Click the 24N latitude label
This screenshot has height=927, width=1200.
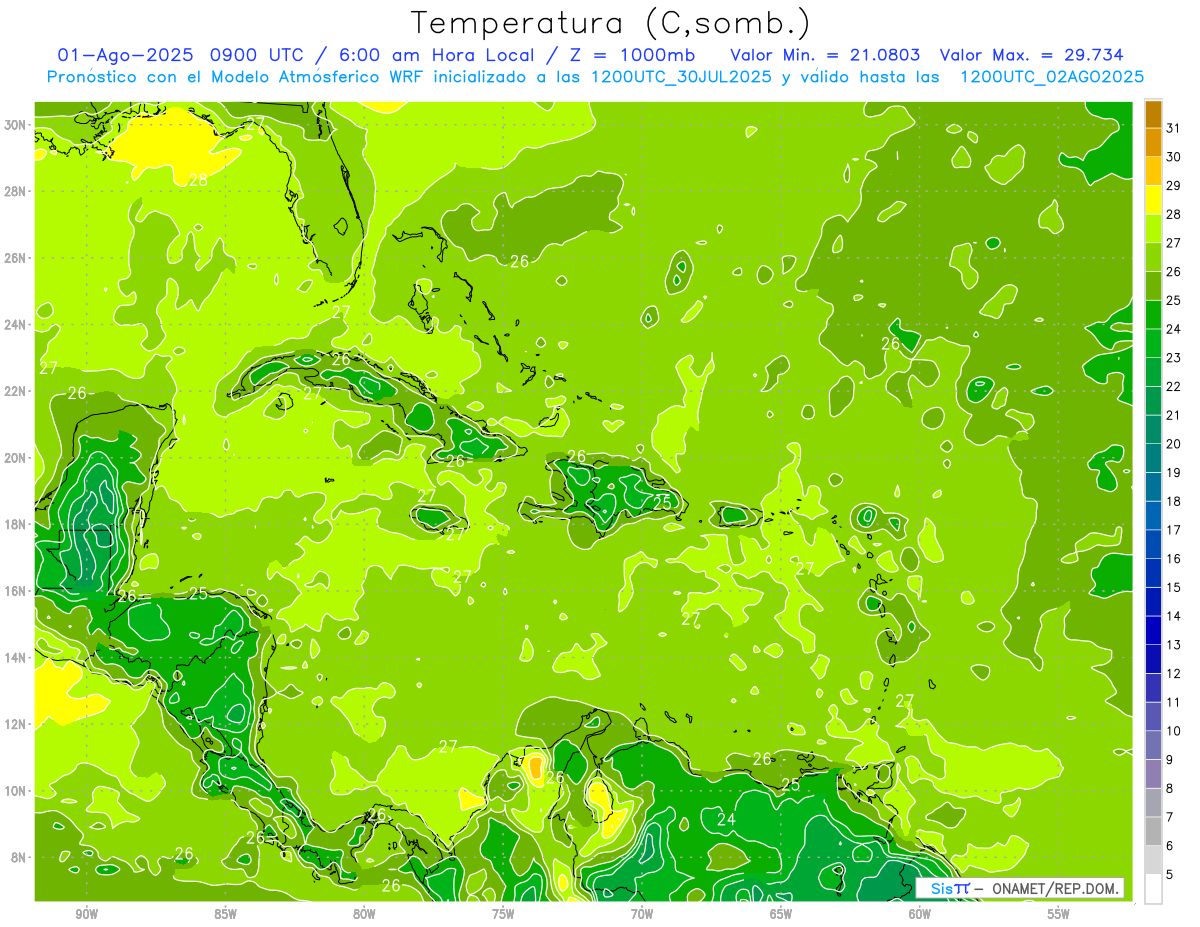coord(17,324)
